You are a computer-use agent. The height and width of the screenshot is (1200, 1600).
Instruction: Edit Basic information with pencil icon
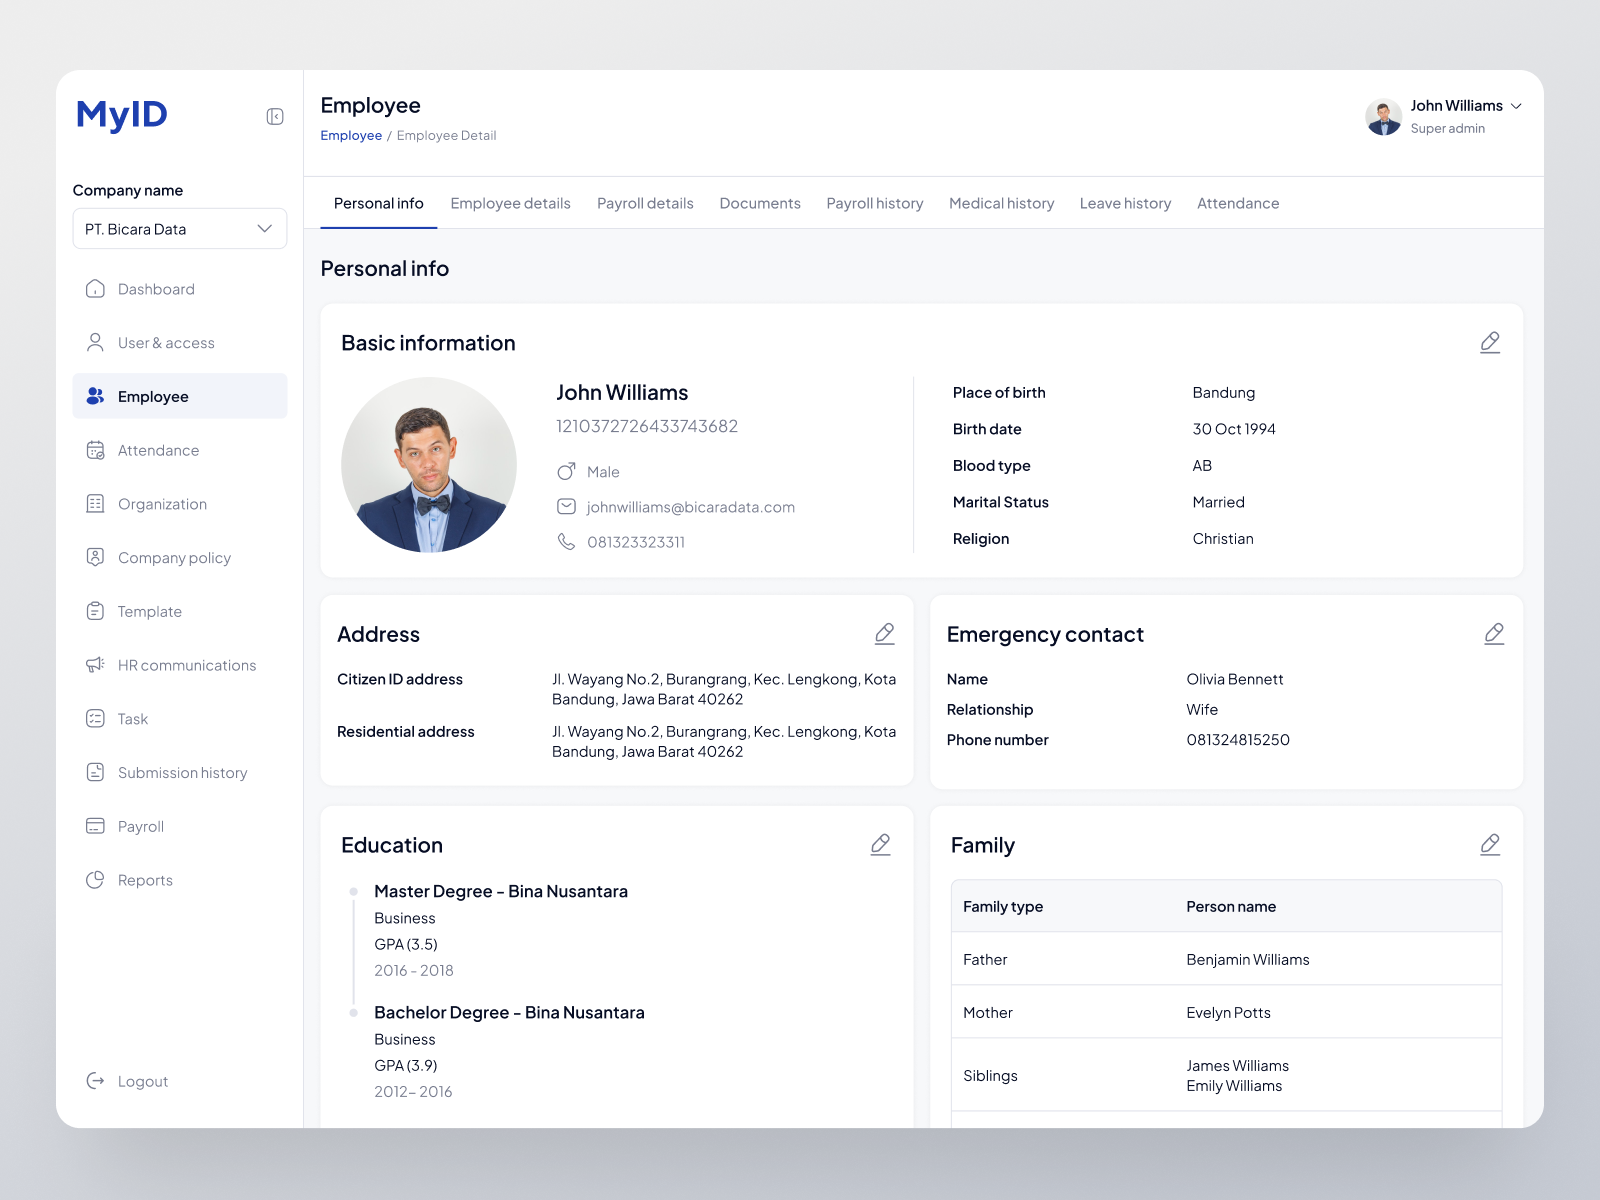point(1490,342)
